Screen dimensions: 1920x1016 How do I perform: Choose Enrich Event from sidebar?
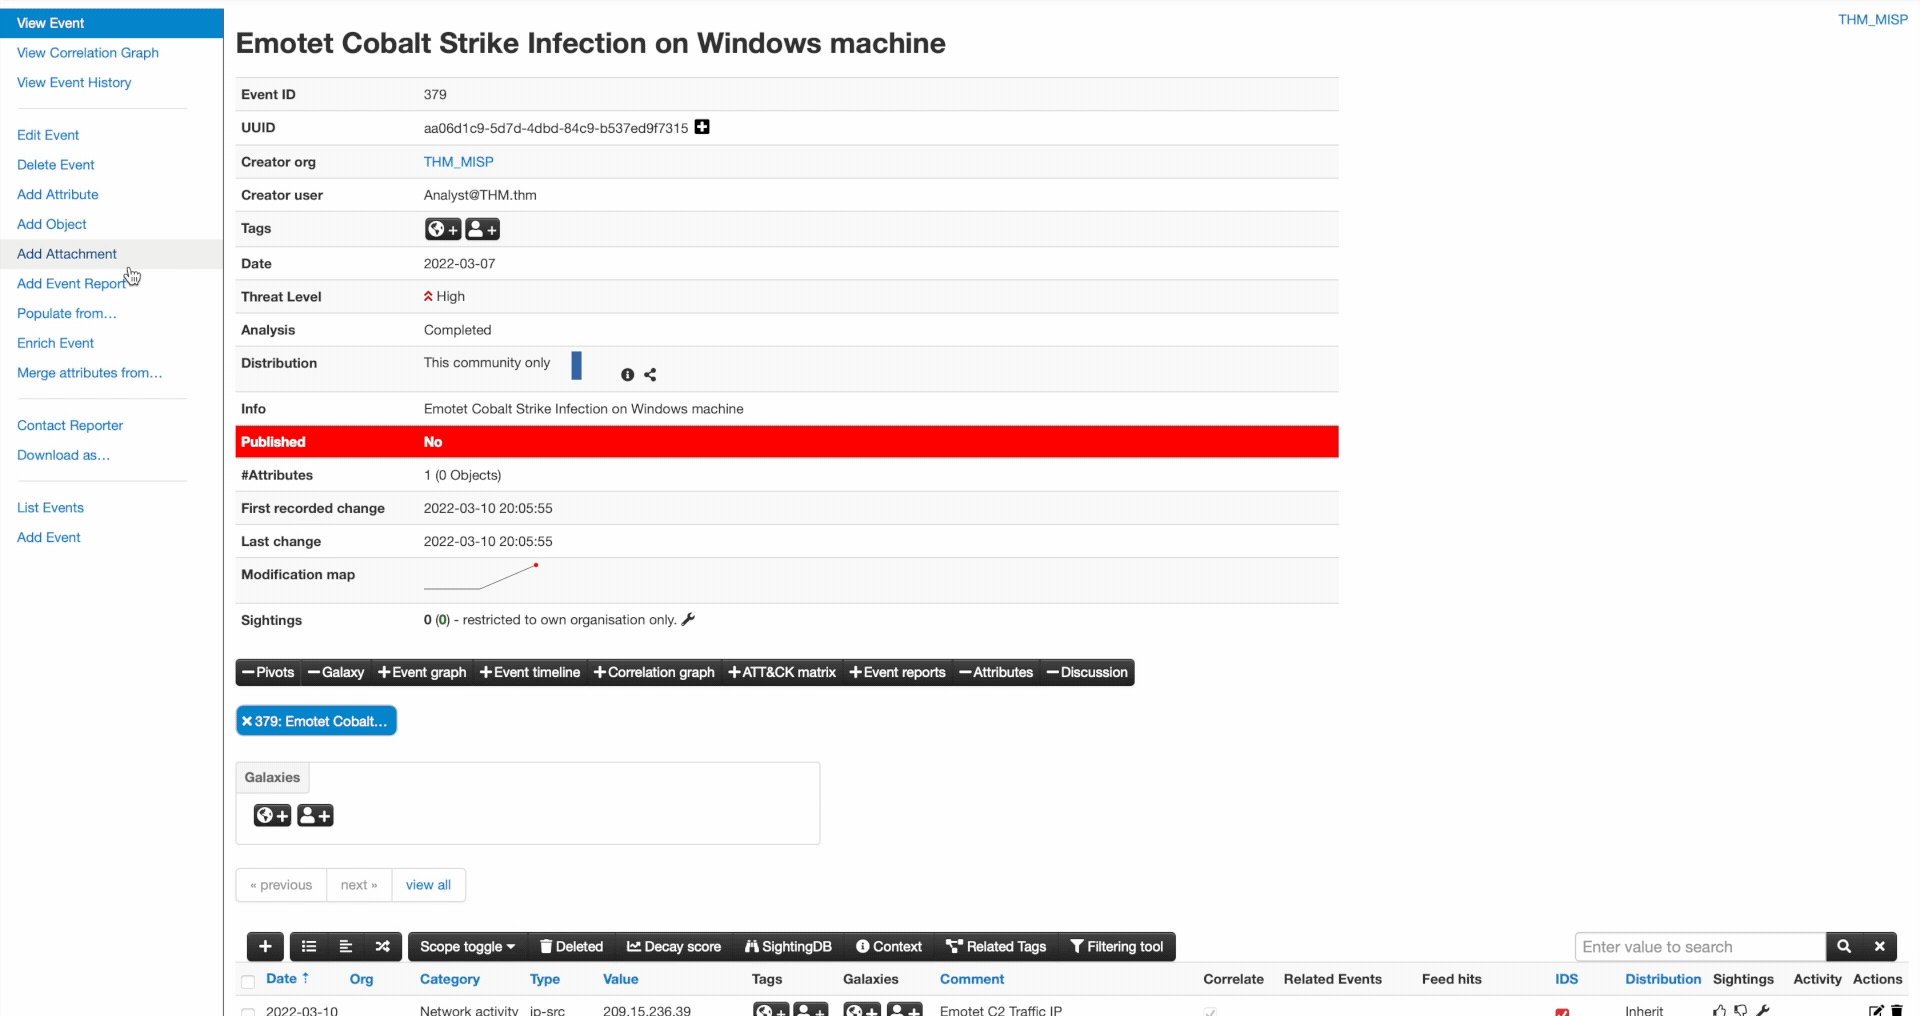coord(56,343)
